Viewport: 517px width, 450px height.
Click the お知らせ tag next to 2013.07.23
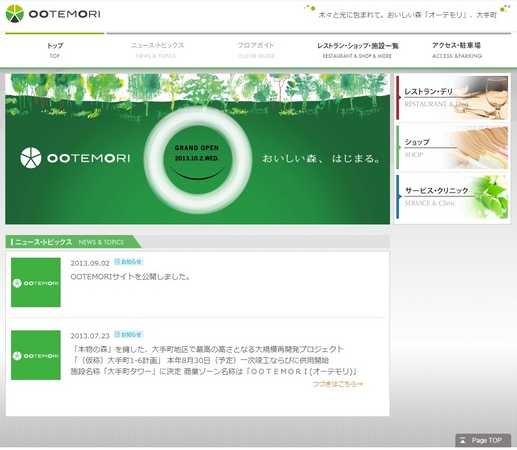129,334
